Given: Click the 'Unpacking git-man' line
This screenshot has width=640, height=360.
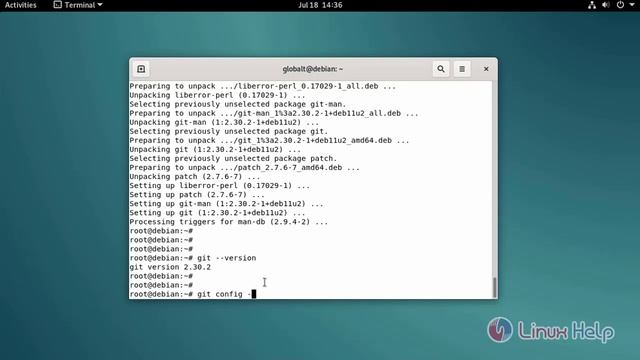Looking at the screenshot, I should pos(224,122).
